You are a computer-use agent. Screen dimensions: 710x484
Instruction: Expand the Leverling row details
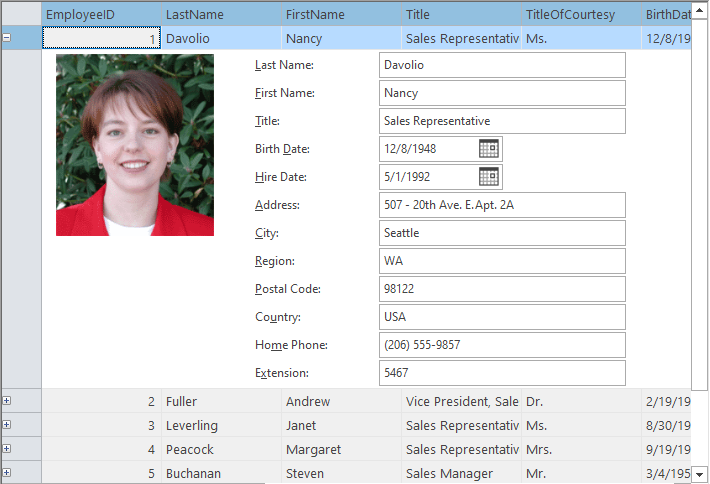tap(7, 425)
